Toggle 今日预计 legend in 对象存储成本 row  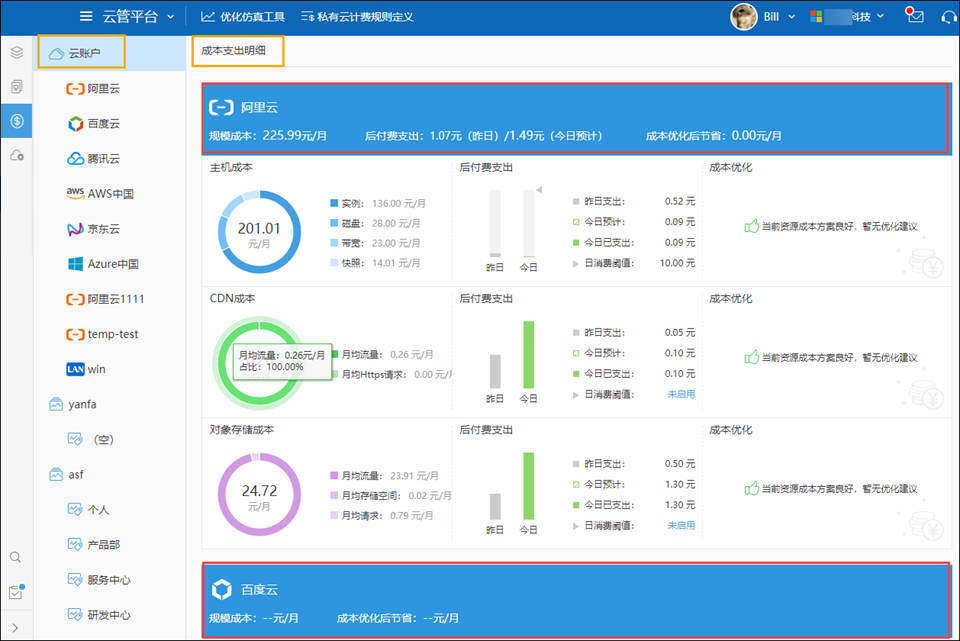(x=576, y=484)
